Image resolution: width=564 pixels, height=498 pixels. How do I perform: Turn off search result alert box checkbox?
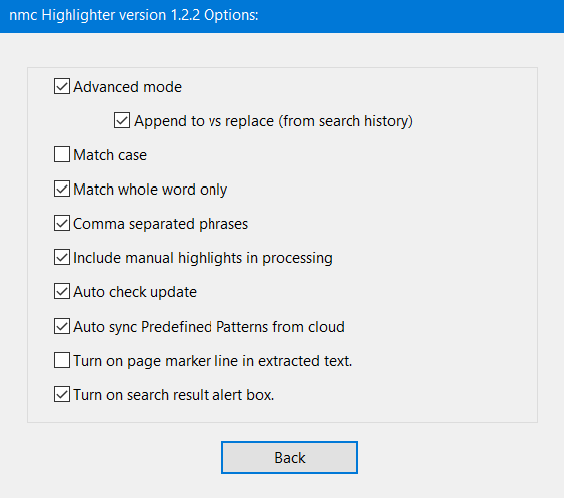62,394
